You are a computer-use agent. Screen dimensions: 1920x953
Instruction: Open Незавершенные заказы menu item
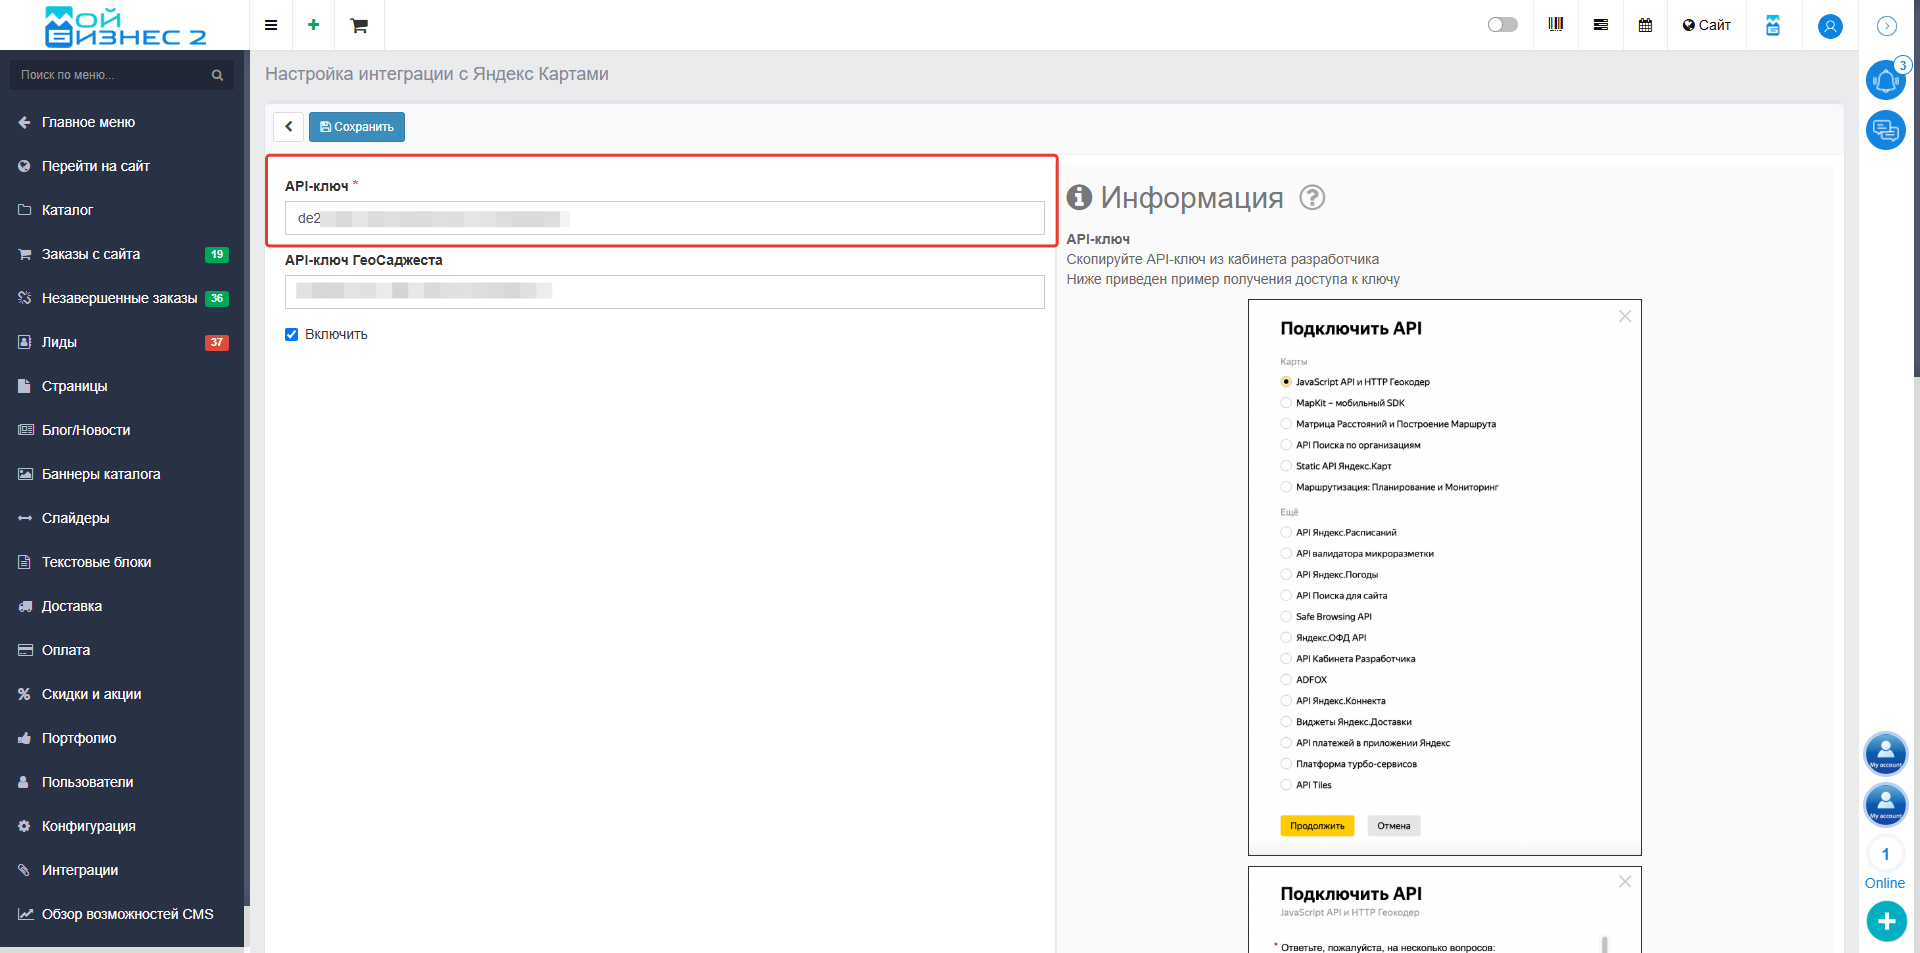122,298
